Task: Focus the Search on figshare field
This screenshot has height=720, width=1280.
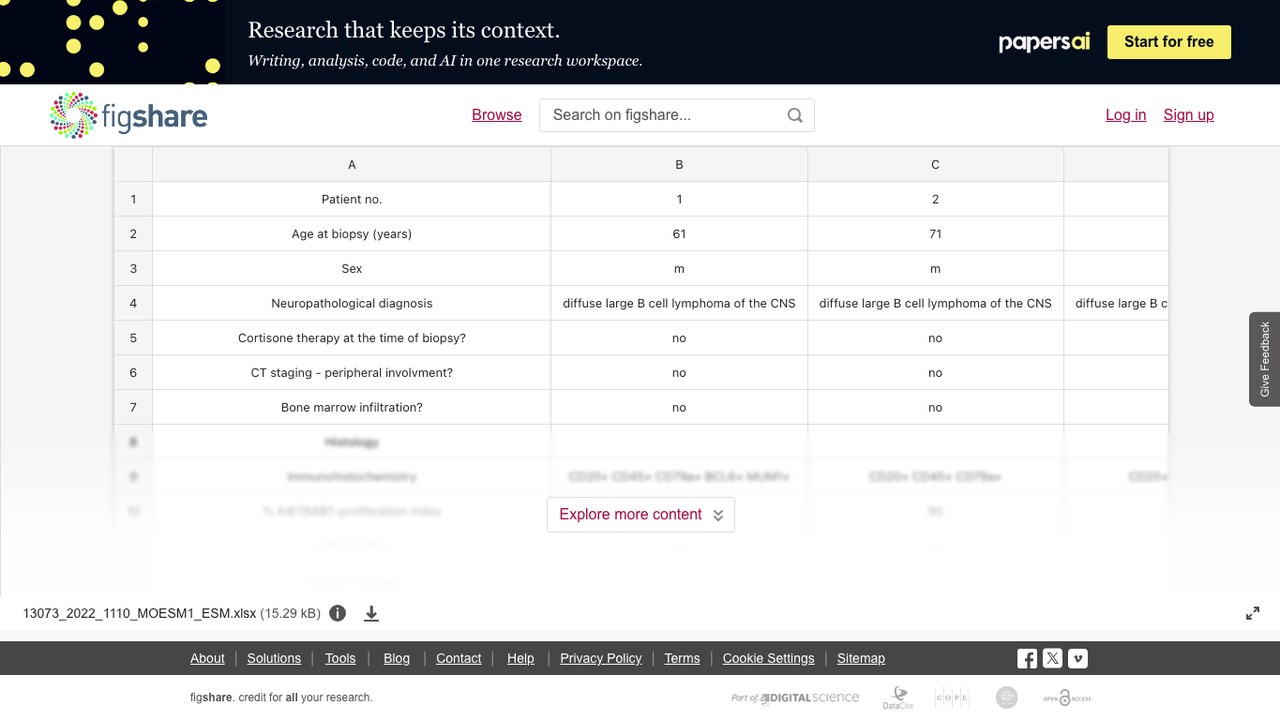Action: [x=677, y=115]
